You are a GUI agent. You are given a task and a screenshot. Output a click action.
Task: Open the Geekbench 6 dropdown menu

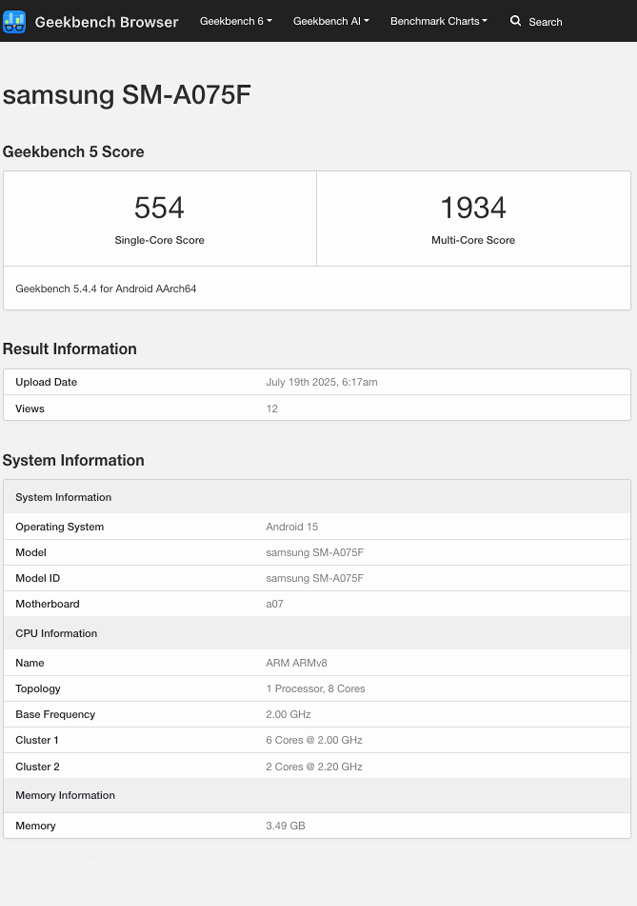click(x=235, y=21)
